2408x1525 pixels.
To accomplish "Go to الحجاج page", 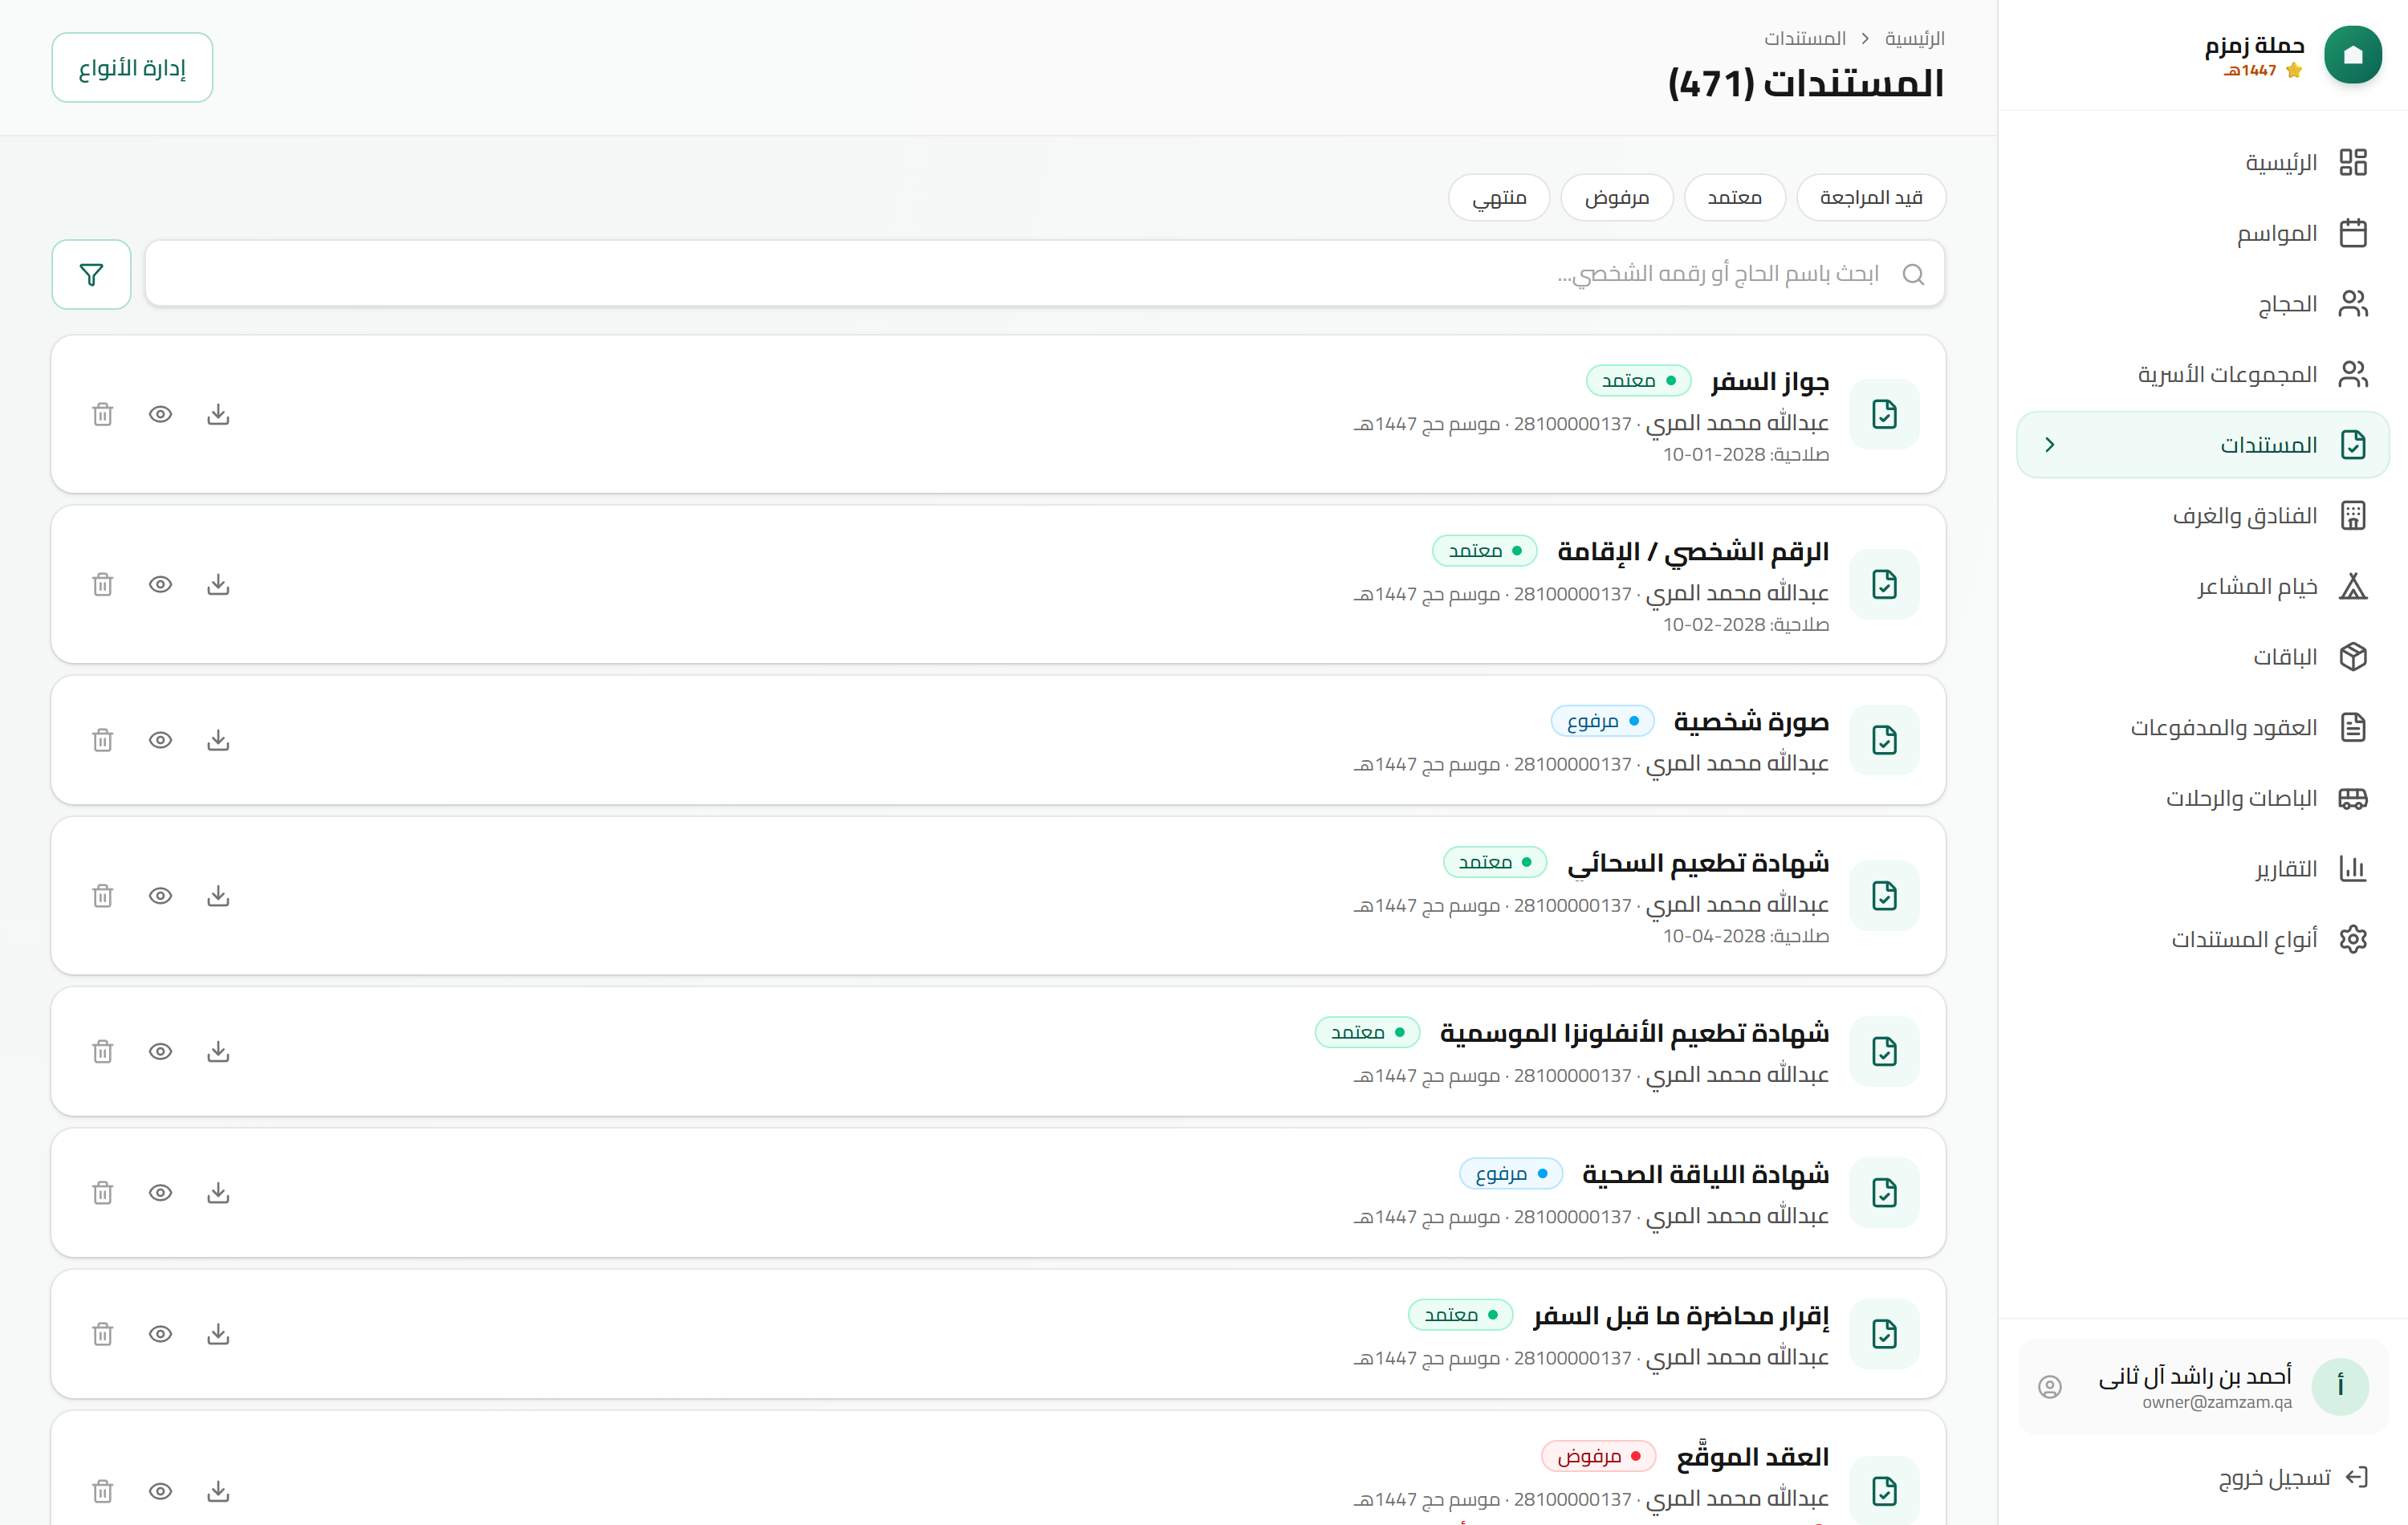I will 2203,303.
